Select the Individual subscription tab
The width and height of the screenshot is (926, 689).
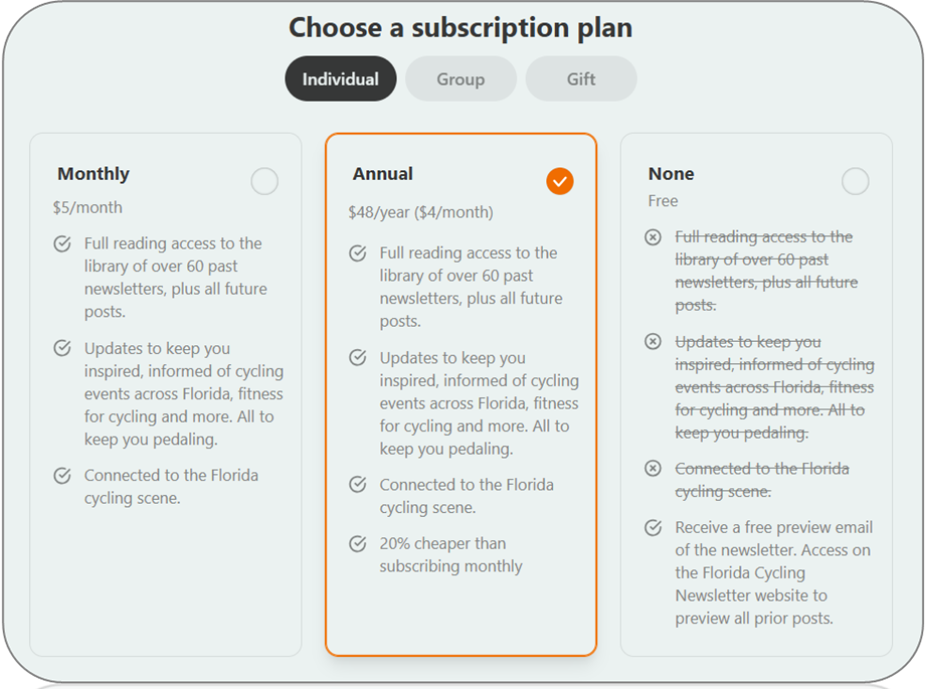point(340,78)
